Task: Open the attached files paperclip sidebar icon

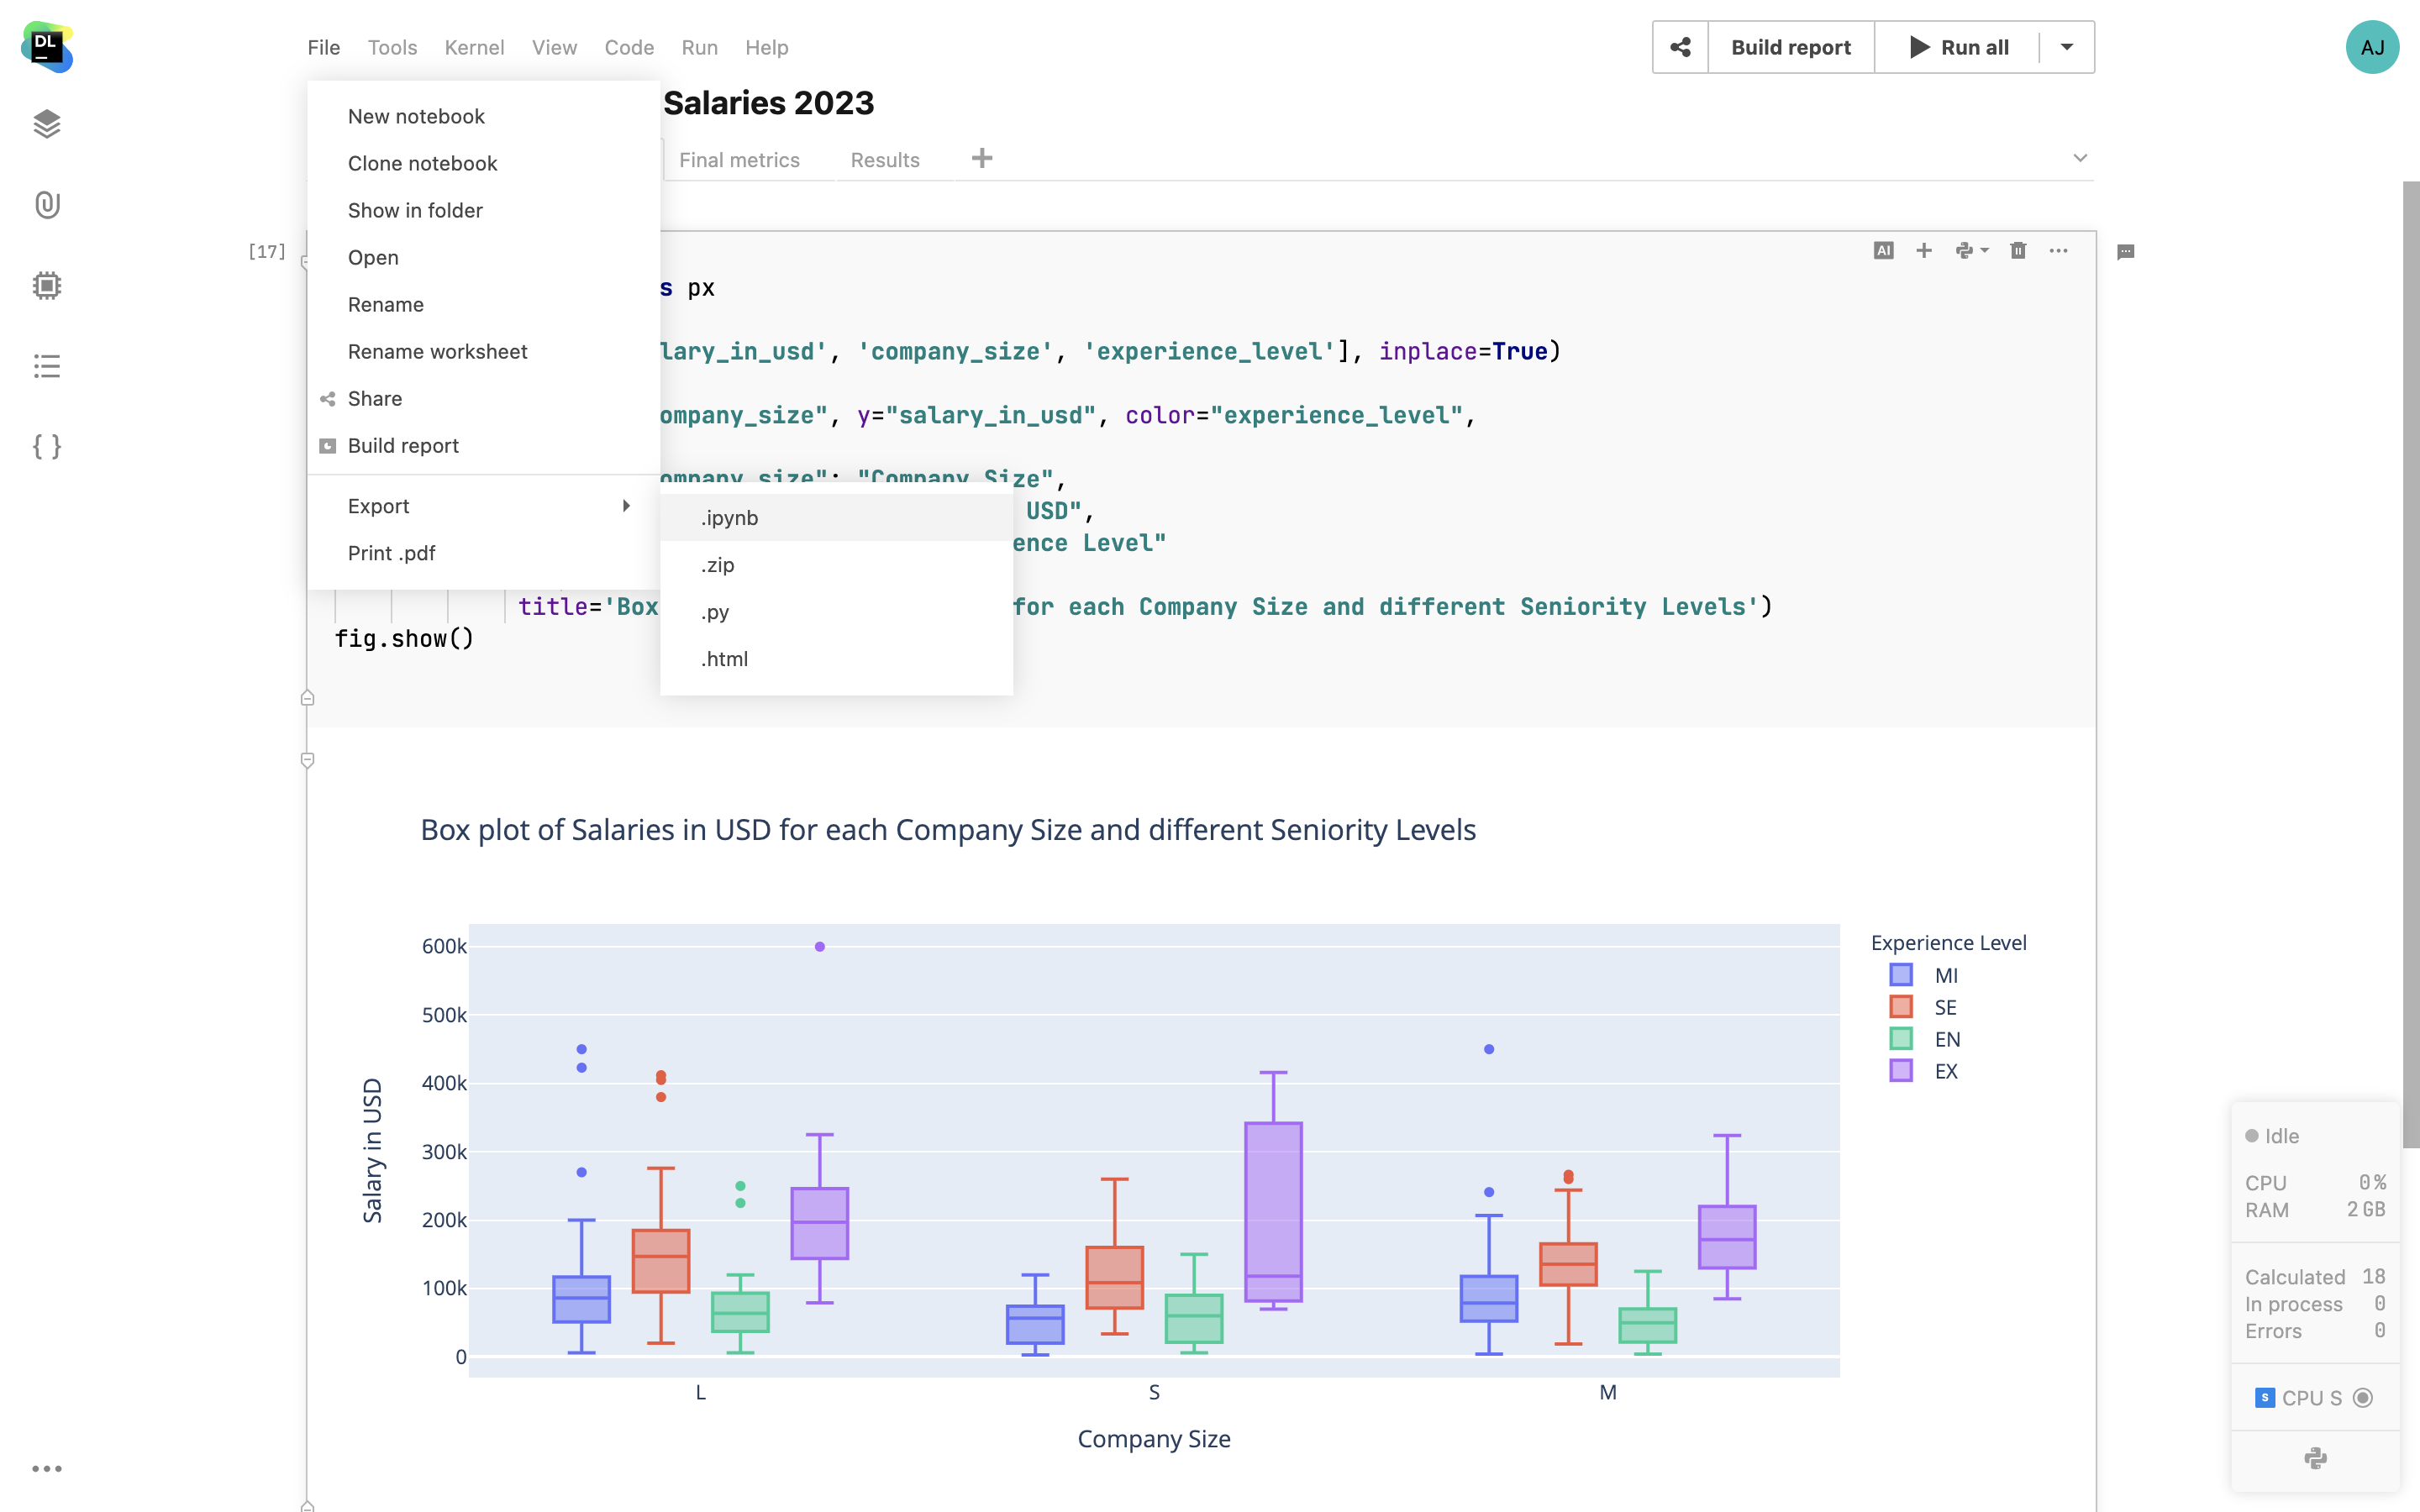Action: tap(47, 205)
